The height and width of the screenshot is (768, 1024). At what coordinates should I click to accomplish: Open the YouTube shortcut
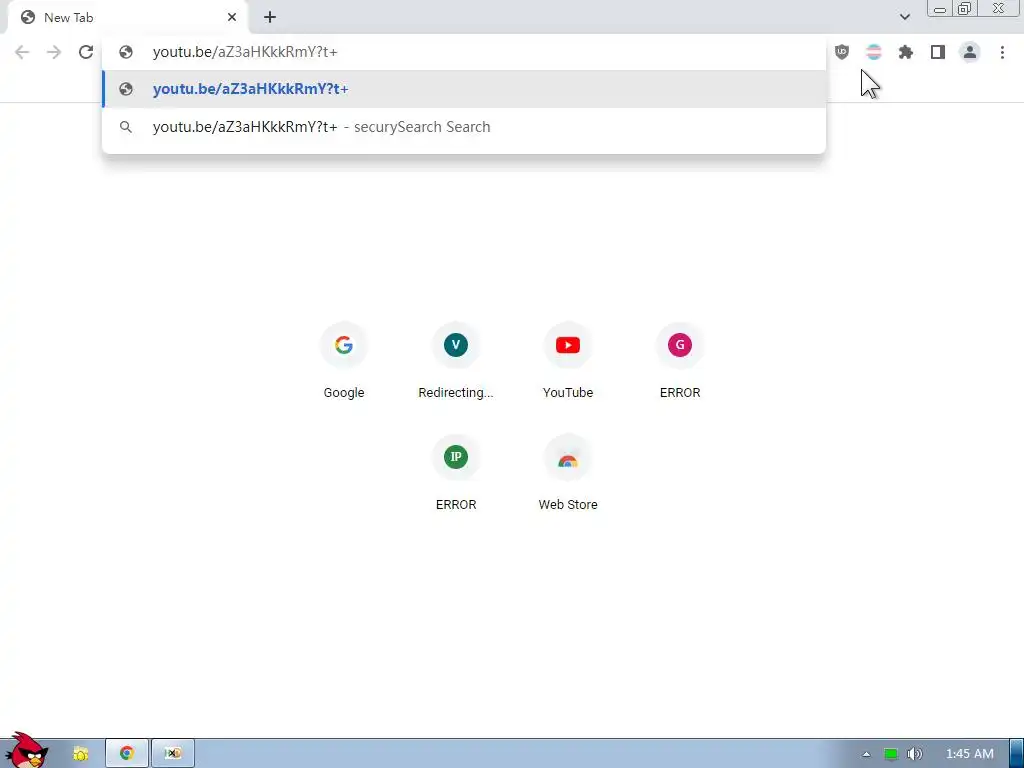click(568, 362)
